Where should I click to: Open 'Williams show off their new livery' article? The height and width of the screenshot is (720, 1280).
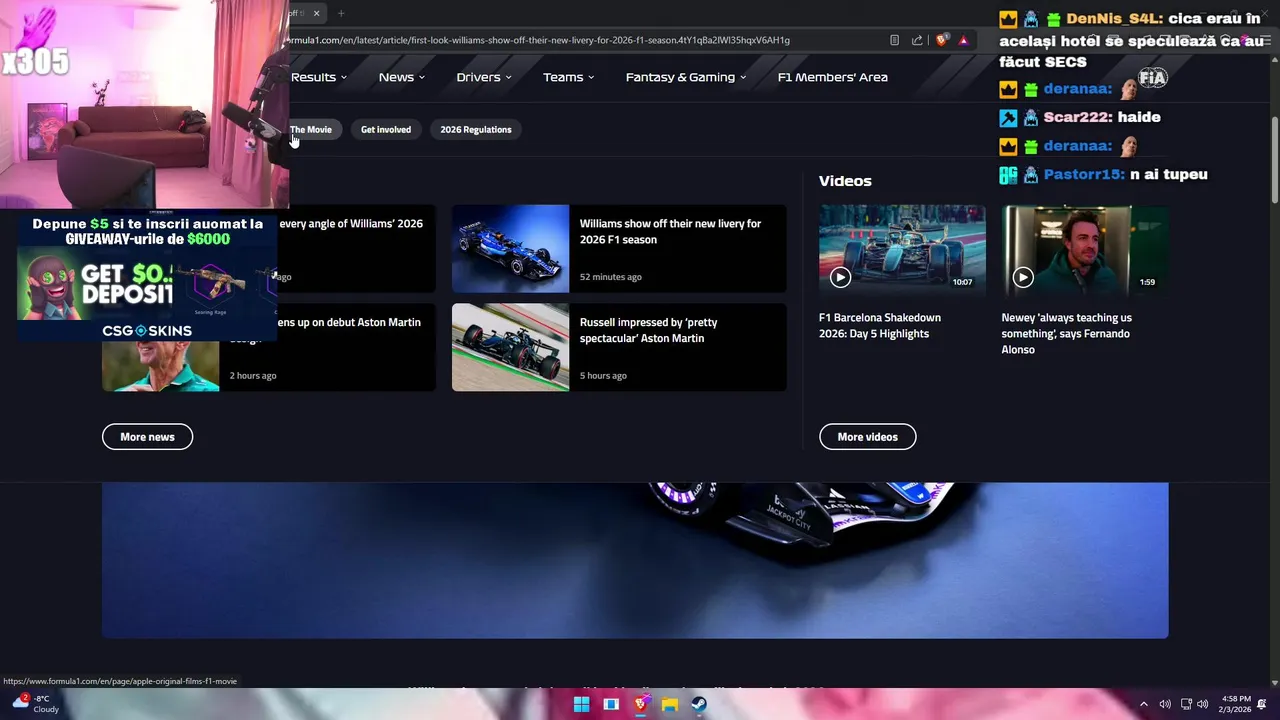[670, 232]
